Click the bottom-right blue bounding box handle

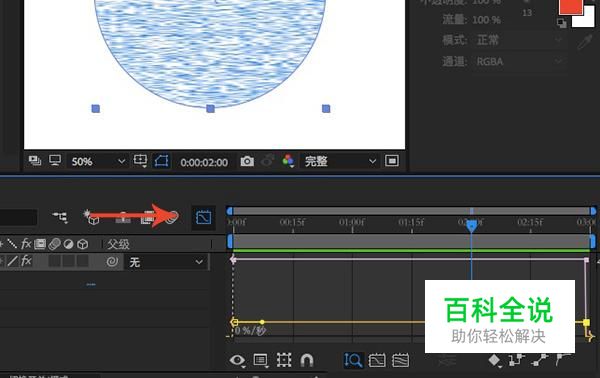[326, 109]
